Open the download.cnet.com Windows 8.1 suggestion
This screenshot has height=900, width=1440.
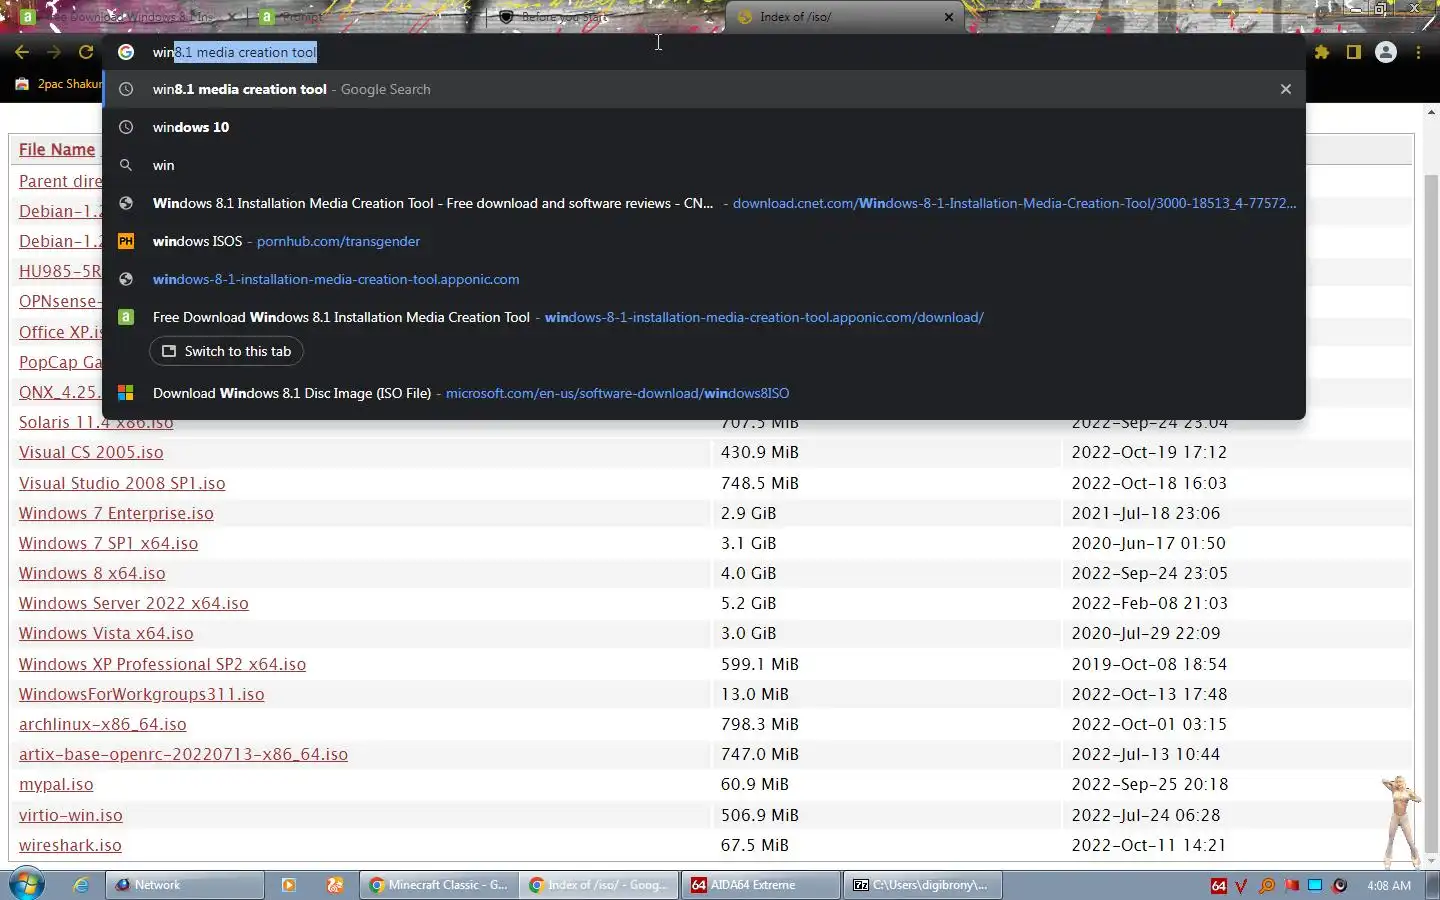[x=704, y=203]
